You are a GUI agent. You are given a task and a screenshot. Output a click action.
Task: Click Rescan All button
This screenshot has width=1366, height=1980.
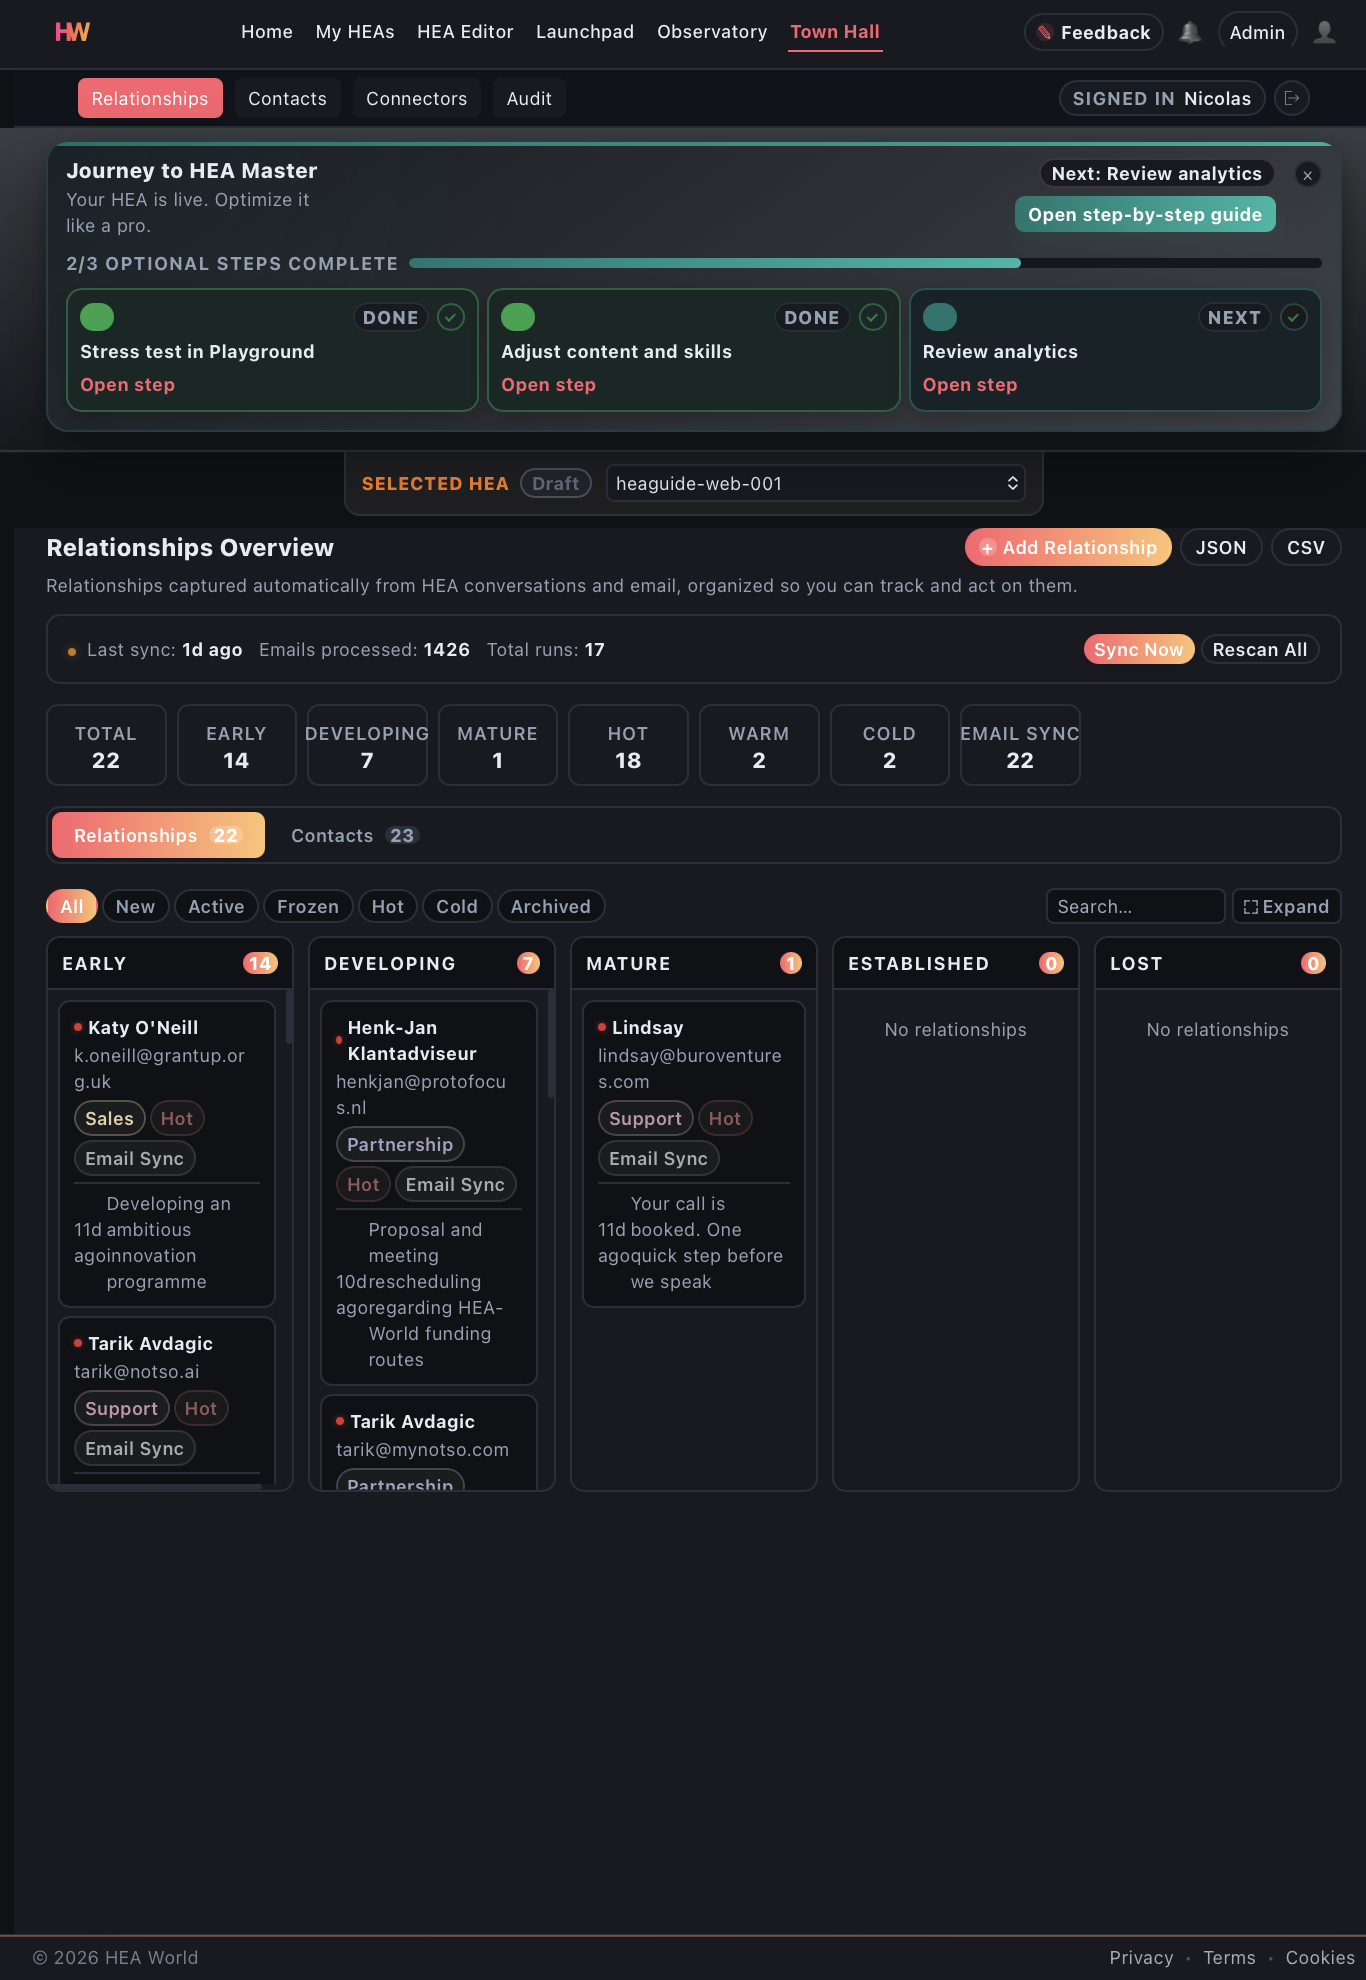1260,650
